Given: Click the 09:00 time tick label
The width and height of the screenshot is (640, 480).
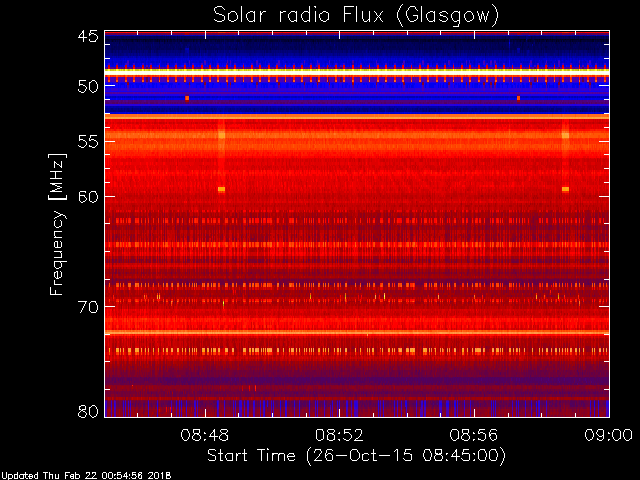Looking at the screenshot, I should tap(609, 435).
